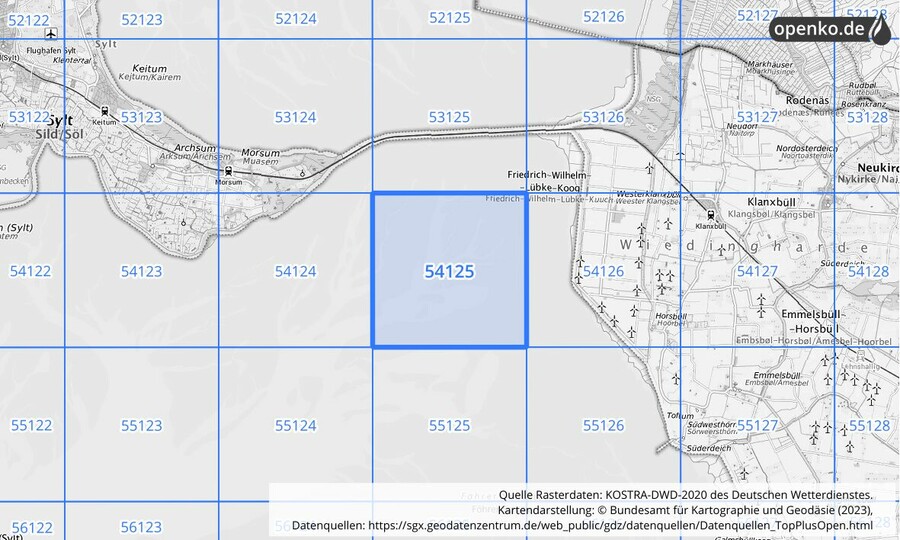This screenshot has width=900, height=540.
Task: Select grid cell label 55128
Action: (869, 425)
